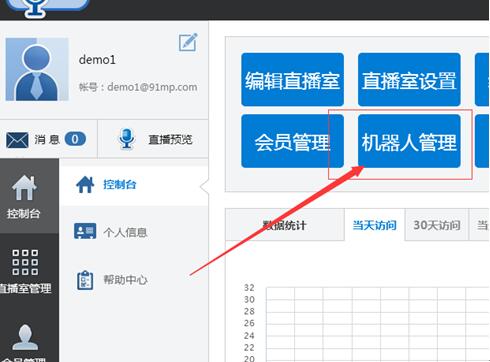The width and height of the screenshot is (490, 362).
Task: Click the 直播预览 microphone icon
Action: click(x=127, y=139)
